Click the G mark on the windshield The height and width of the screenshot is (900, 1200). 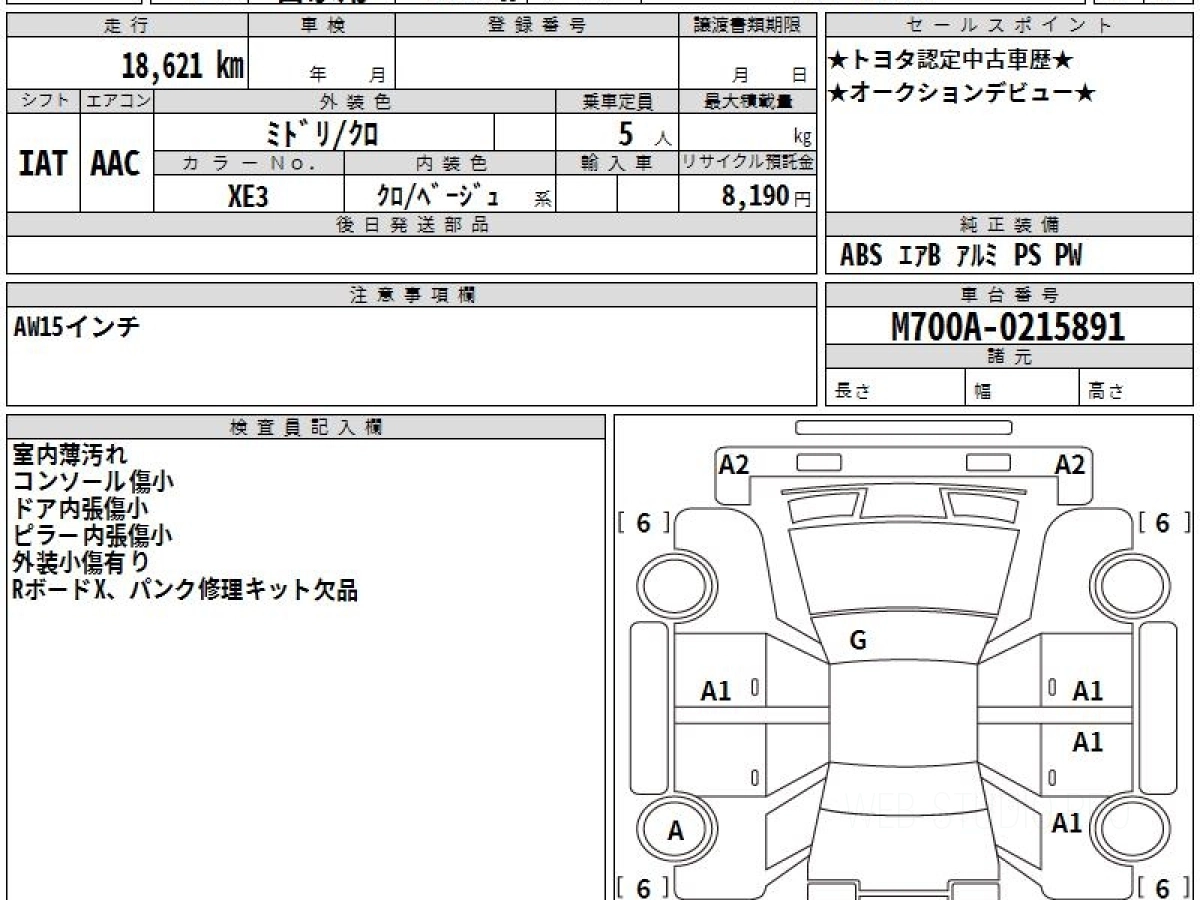pyautogui.click(x=857, y=642)
